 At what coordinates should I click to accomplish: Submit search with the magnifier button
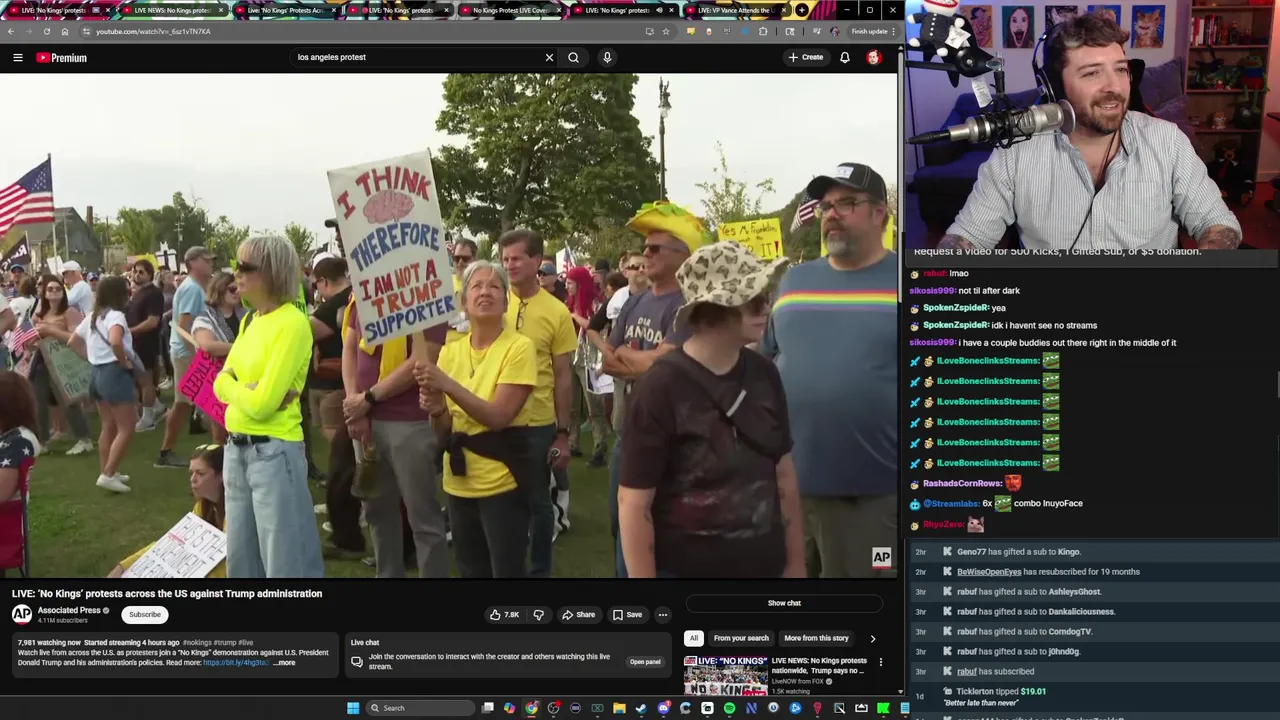pos(573,57)
